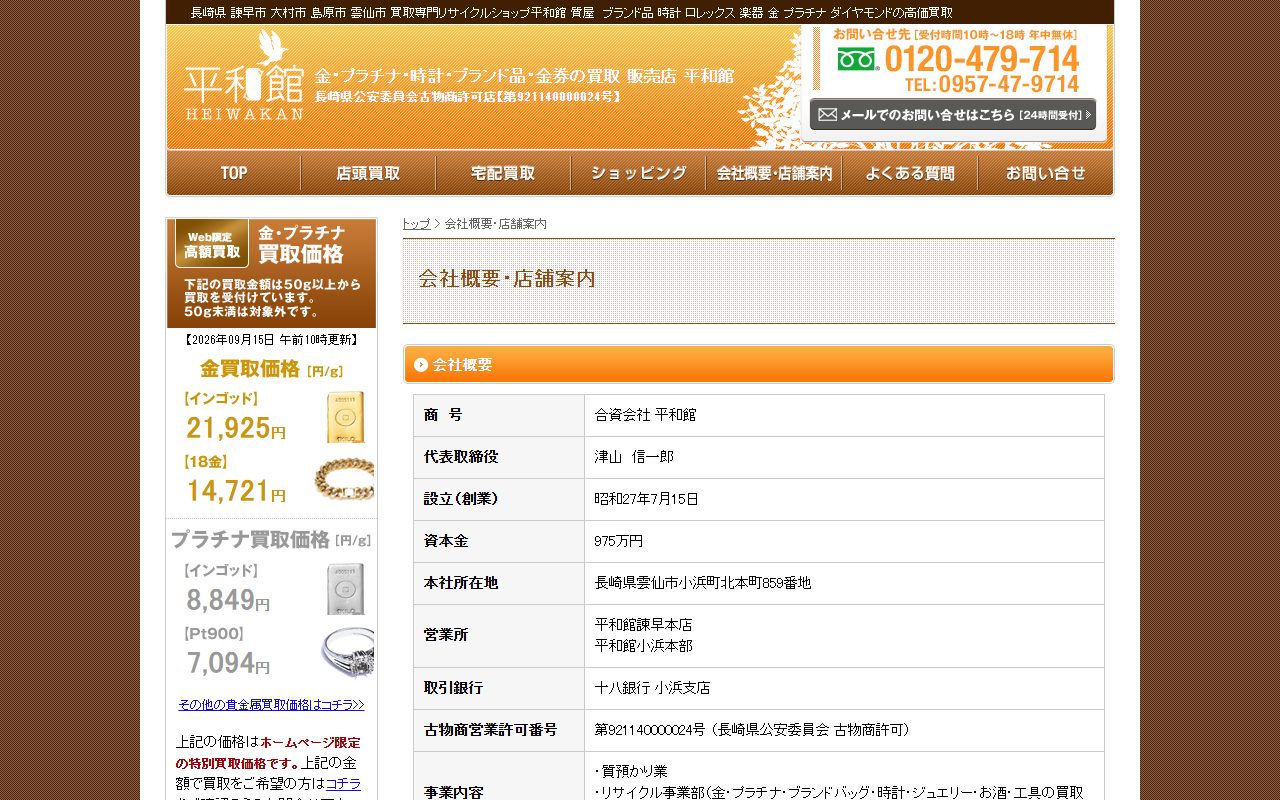Screen dimensions: 1280x800
Task: Click gold ingot price 21,925円
Action: click(236, 428)
